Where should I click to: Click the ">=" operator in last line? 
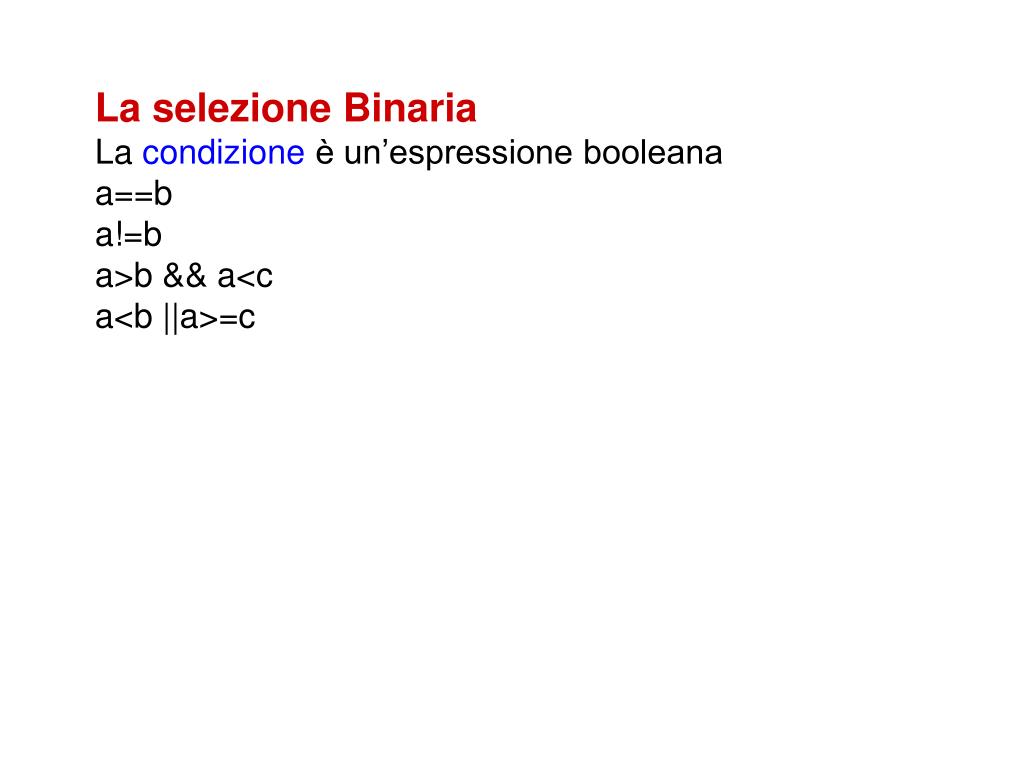point(218,319)
